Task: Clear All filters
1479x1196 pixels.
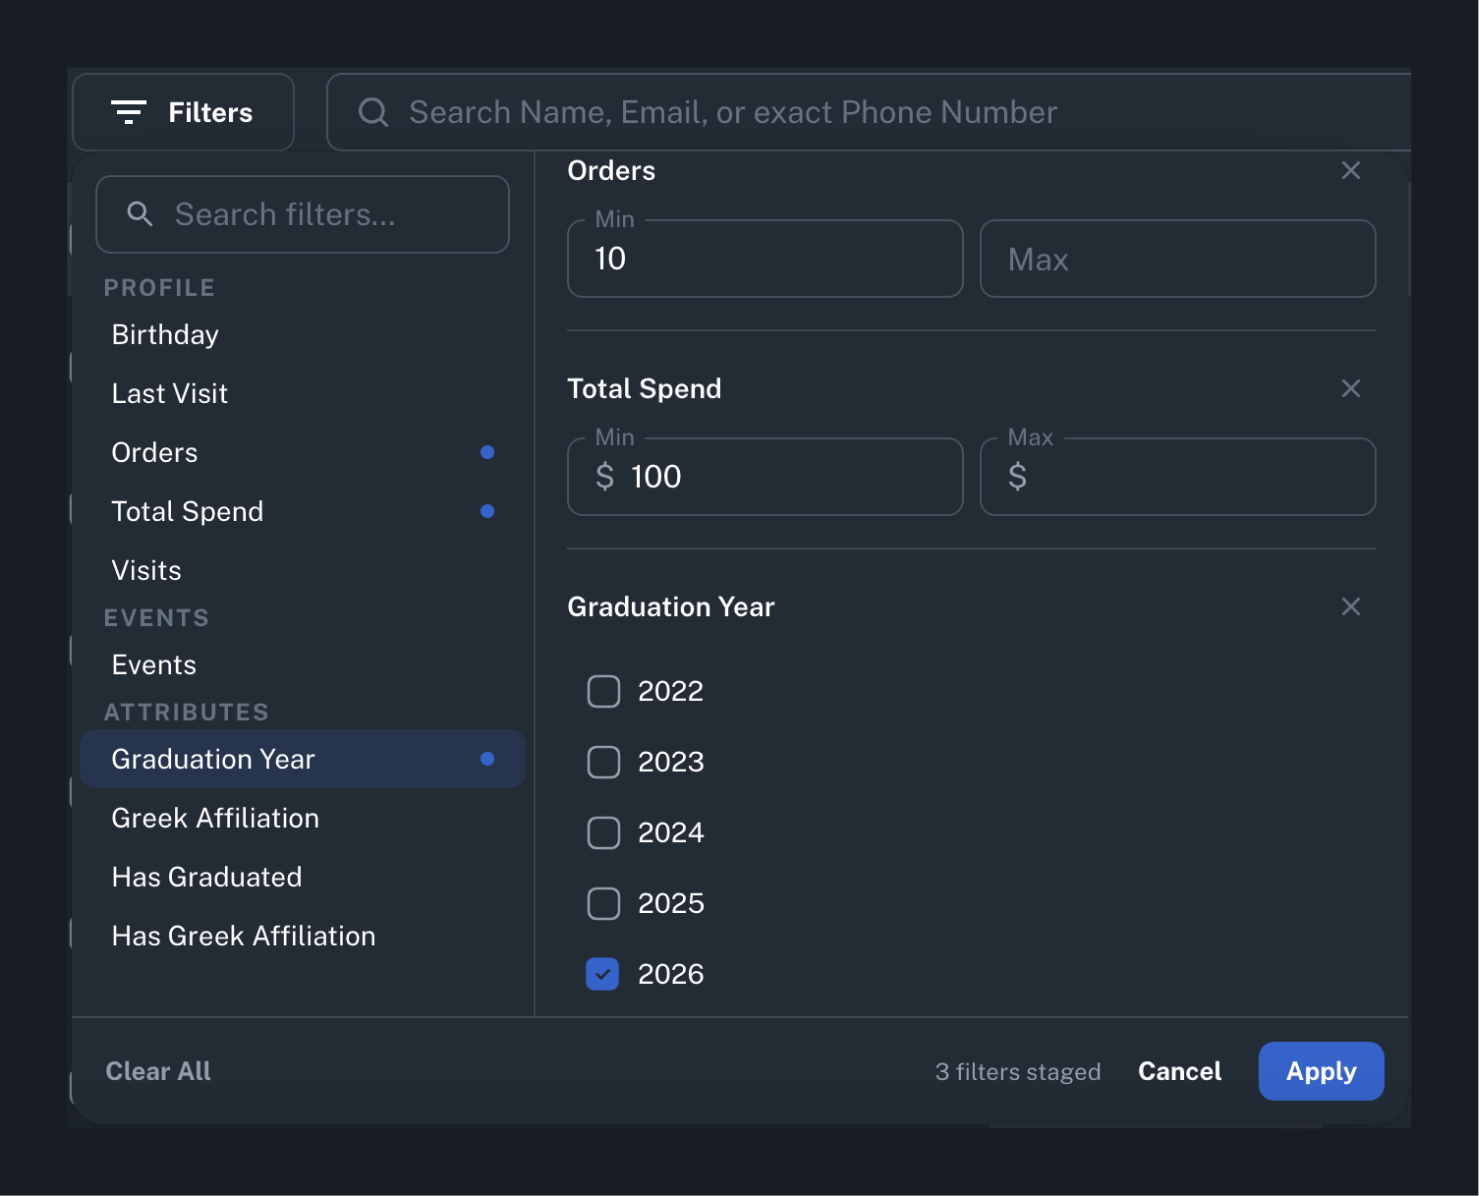Action: (158, 1071)
